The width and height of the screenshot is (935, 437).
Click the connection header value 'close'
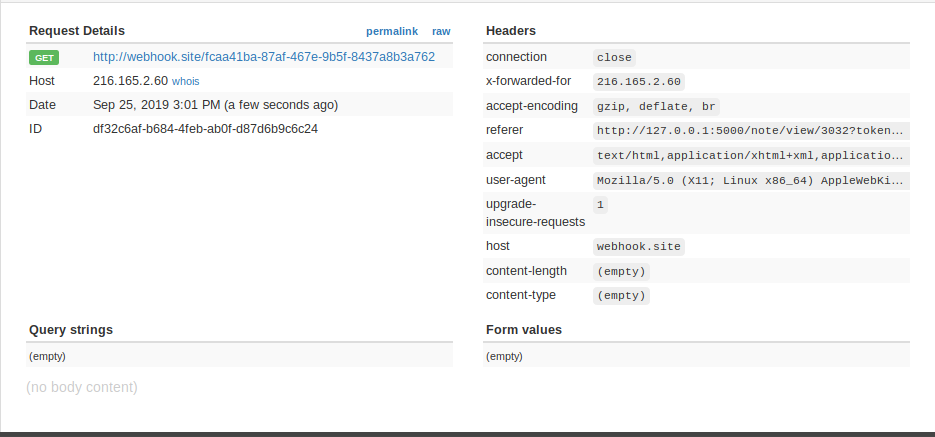pyautogui.click(x=614, y=58)
